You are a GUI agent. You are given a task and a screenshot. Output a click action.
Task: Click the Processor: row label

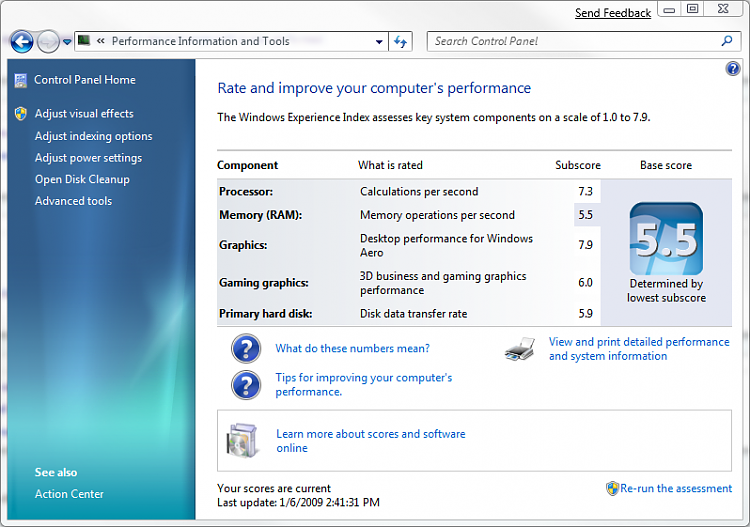[246, 192]
